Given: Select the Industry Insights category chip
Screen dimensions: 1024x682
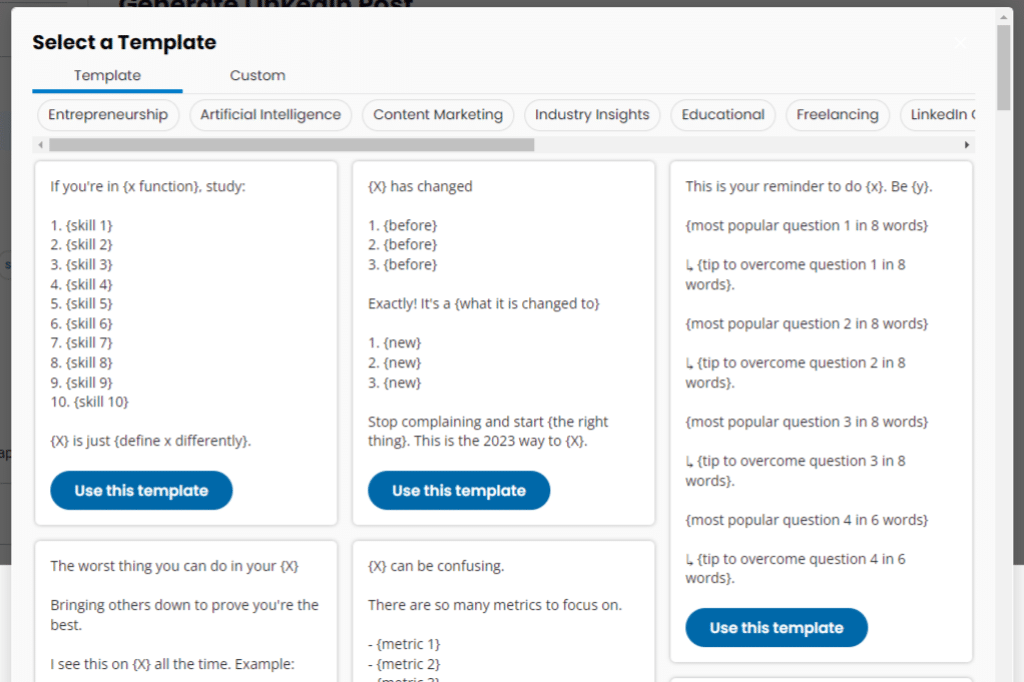Looking at the screenshot, I should 592,115.
